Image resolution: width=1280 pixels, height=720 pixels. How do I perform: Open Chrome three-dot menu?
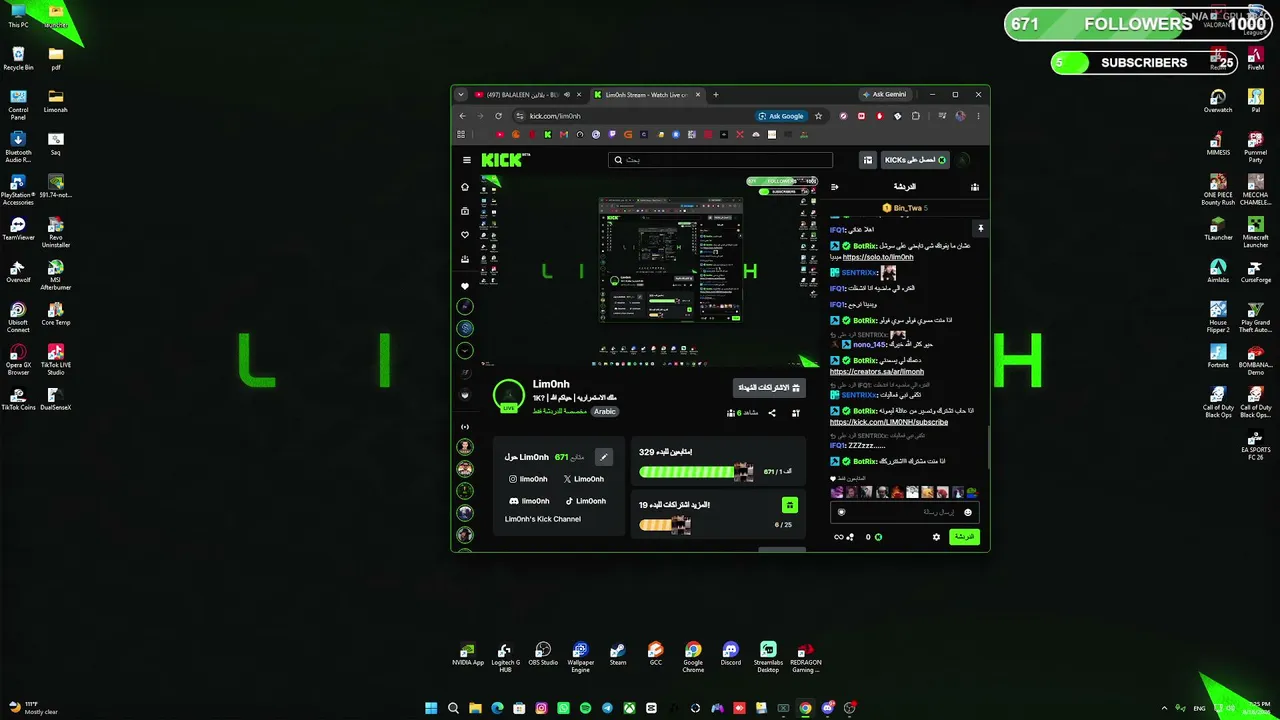tap(978, 116)
